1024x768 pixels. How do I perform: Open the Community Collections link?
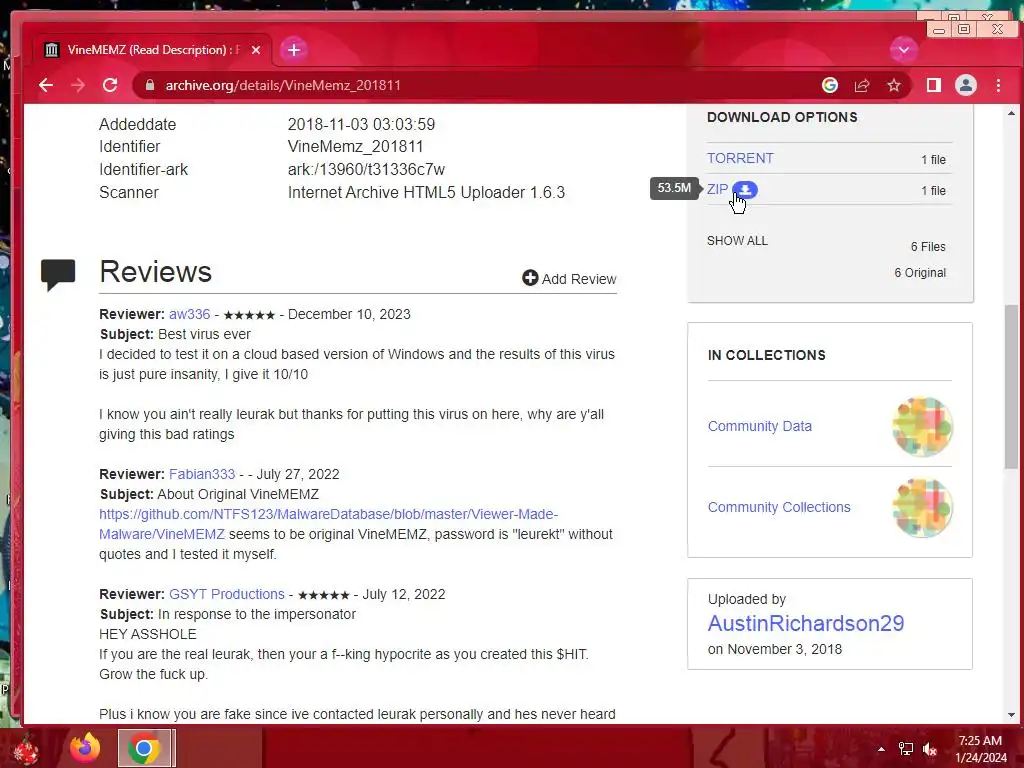[779, 507]
